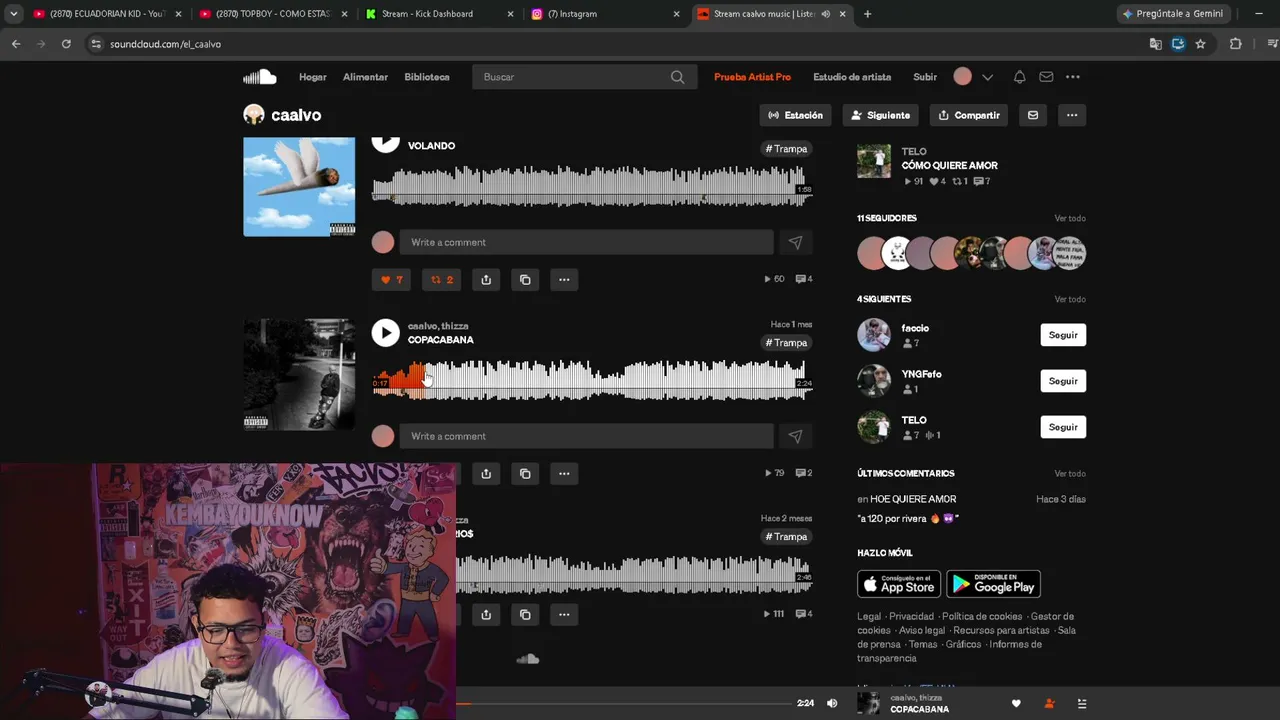
Task: Click the VOLANDO comment input field
Action: (586, 242)
